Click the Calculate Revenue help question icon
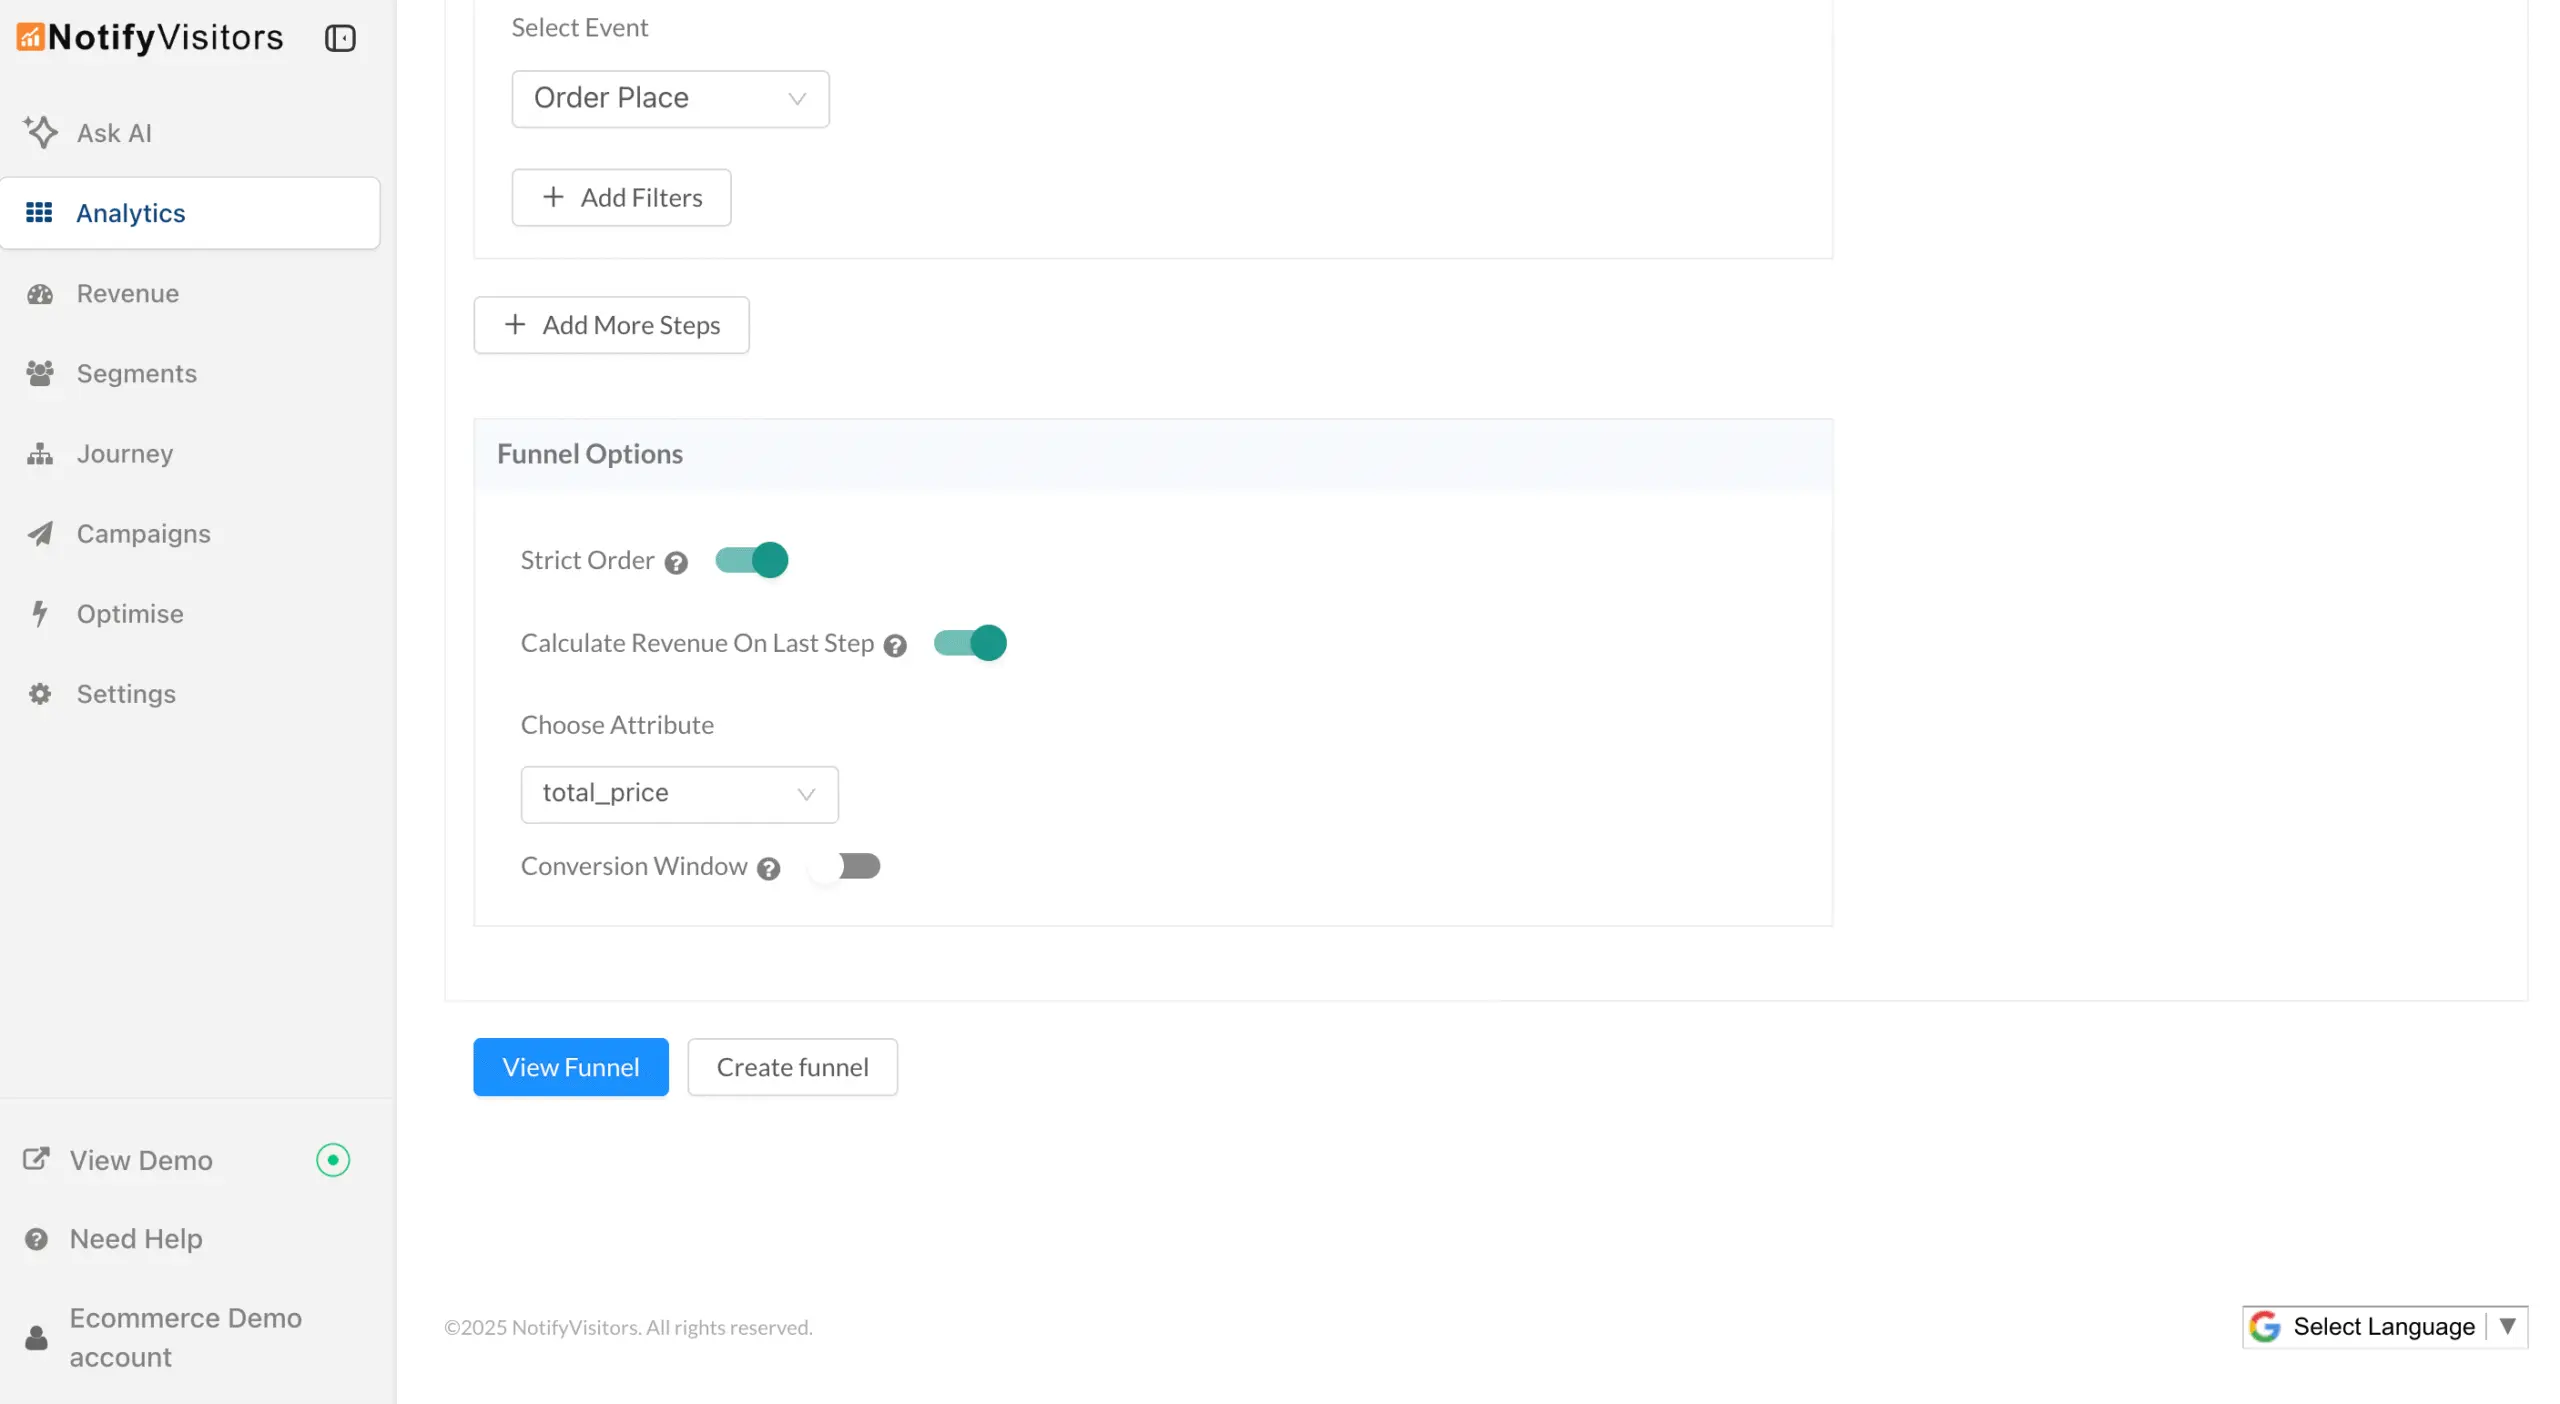 click(x=895, y=645)
